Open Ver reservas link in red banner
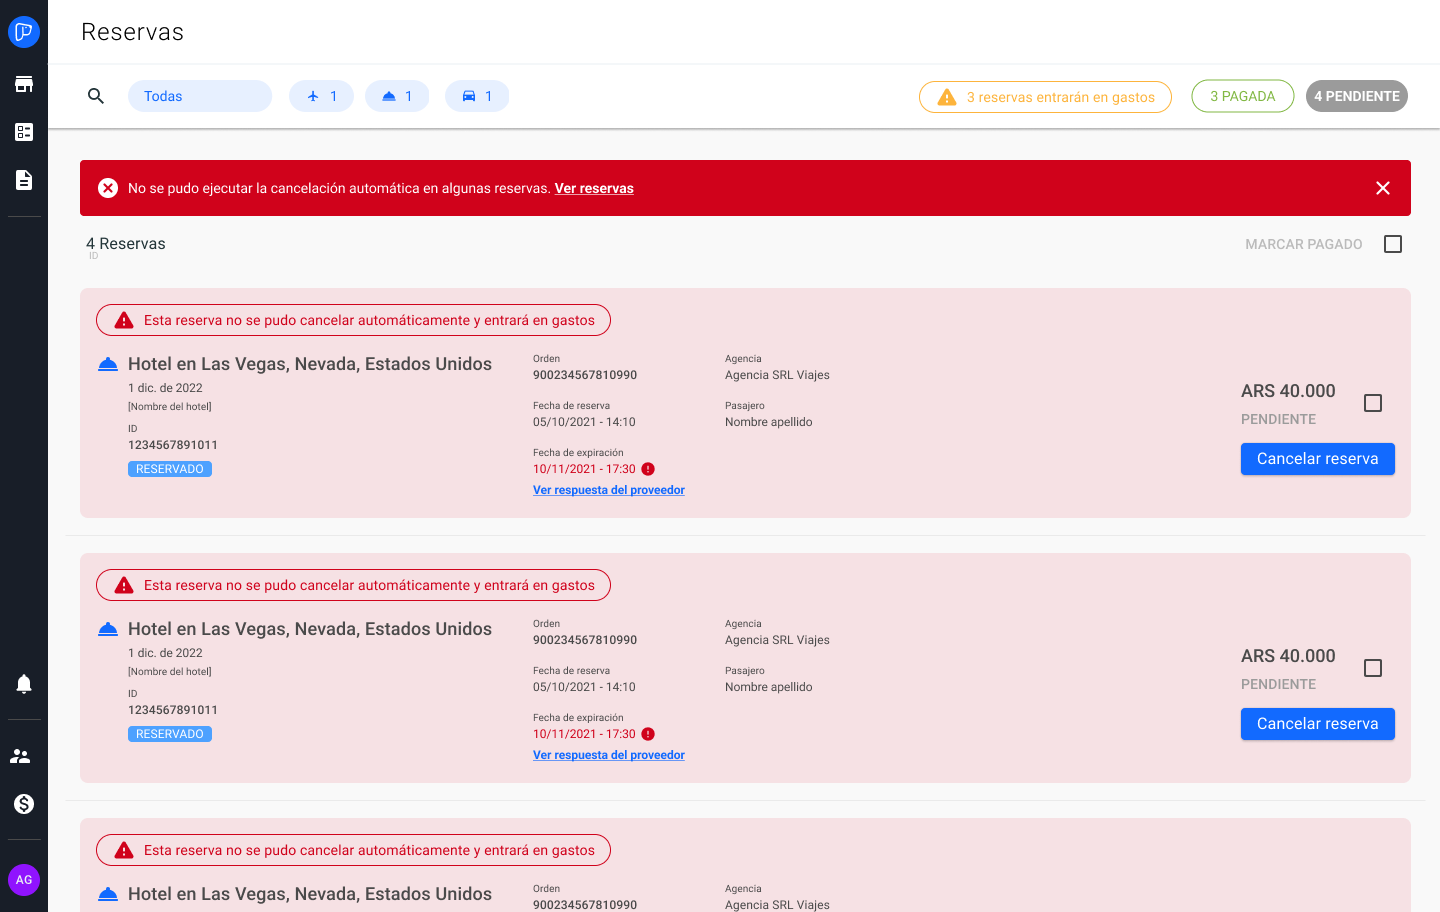The image size is (1440, 912). point(594,188)
